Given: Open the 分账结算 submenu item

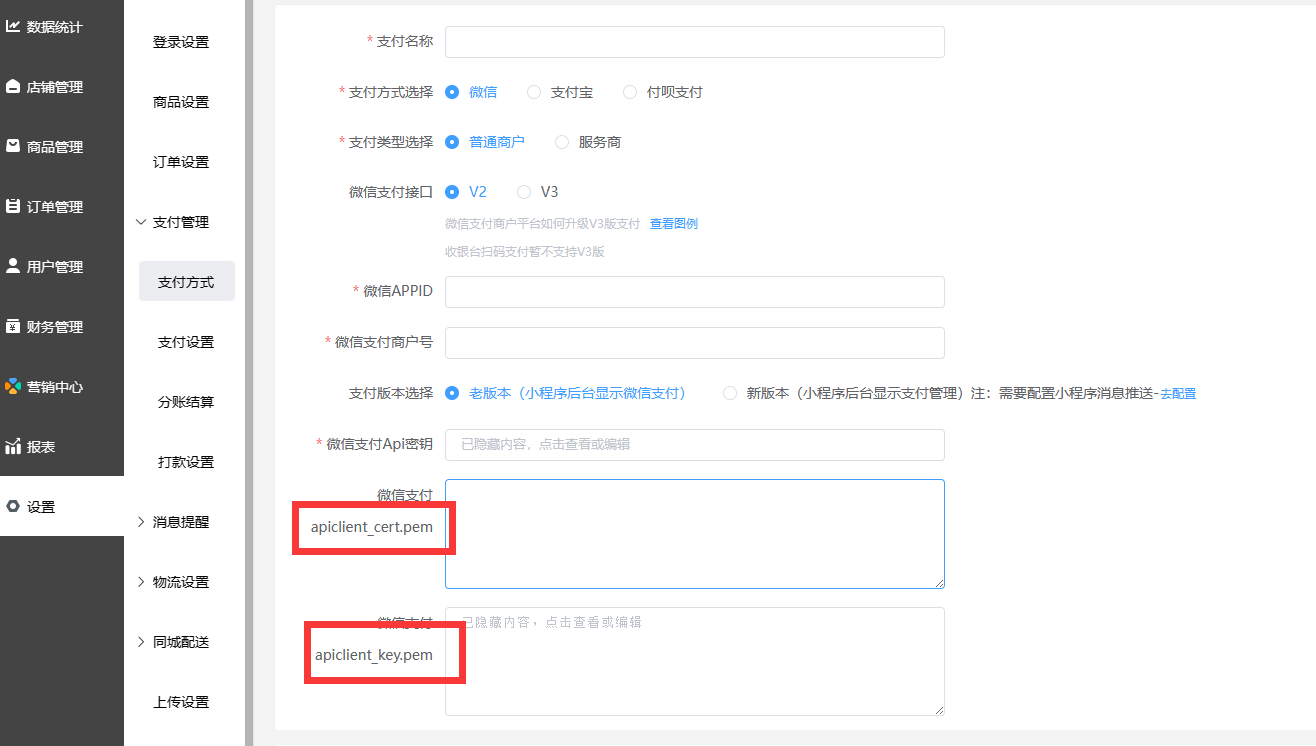Looking at the screenshot, I should click(186, 402).
